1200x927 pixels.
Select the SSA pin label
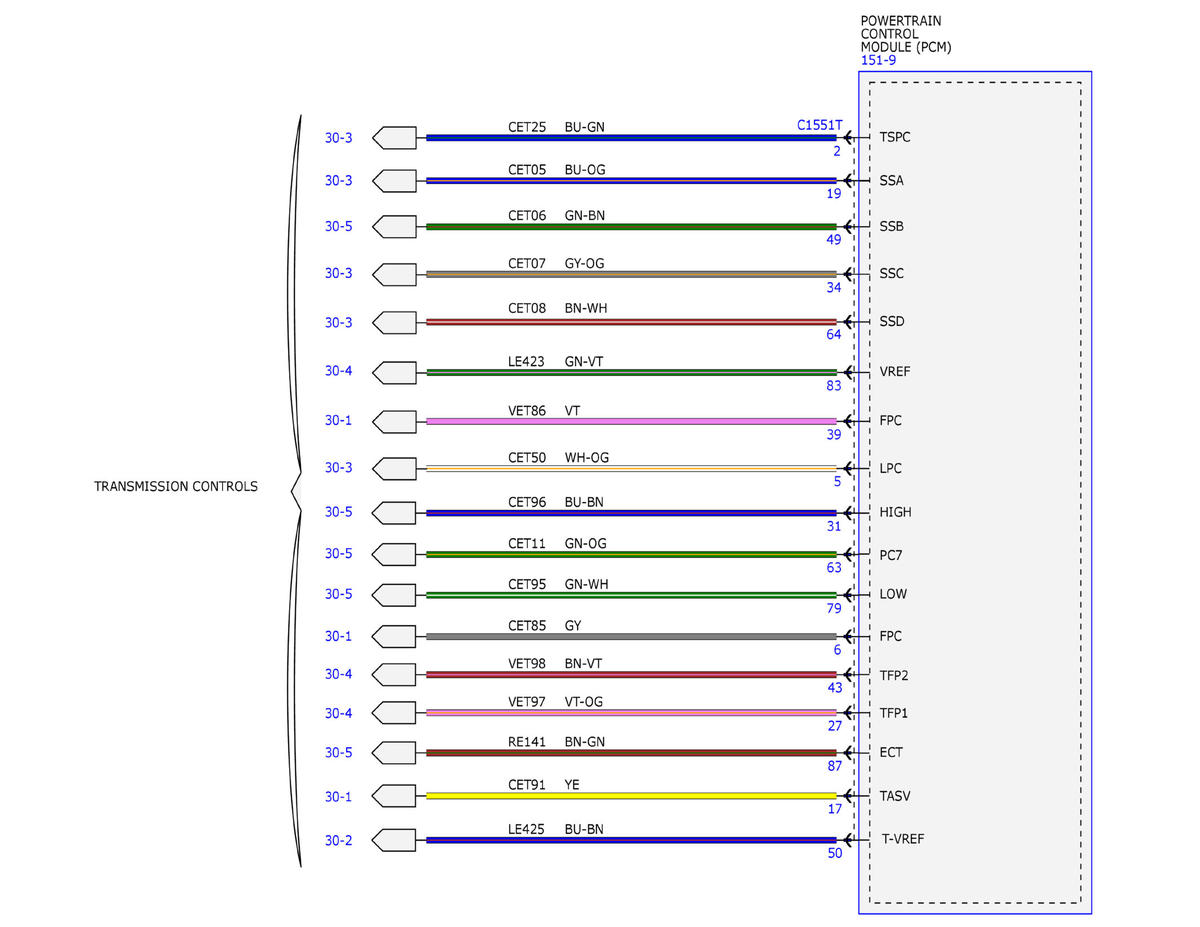(x=891, y=181)
